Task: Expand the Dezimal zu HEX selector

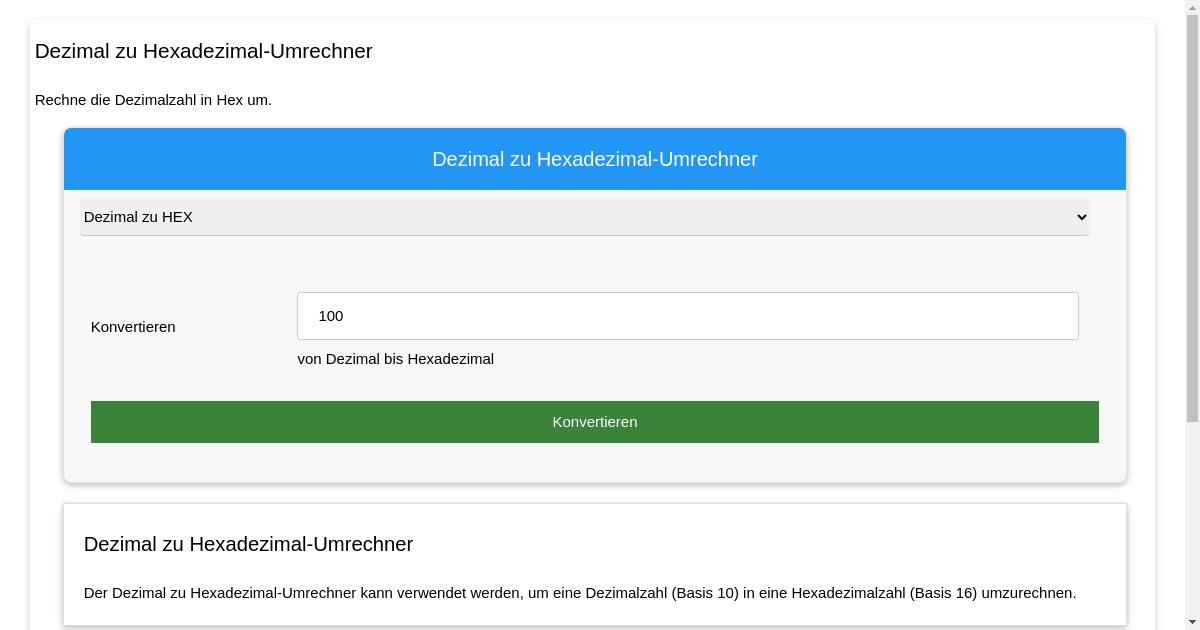Action: pos(585,217)
